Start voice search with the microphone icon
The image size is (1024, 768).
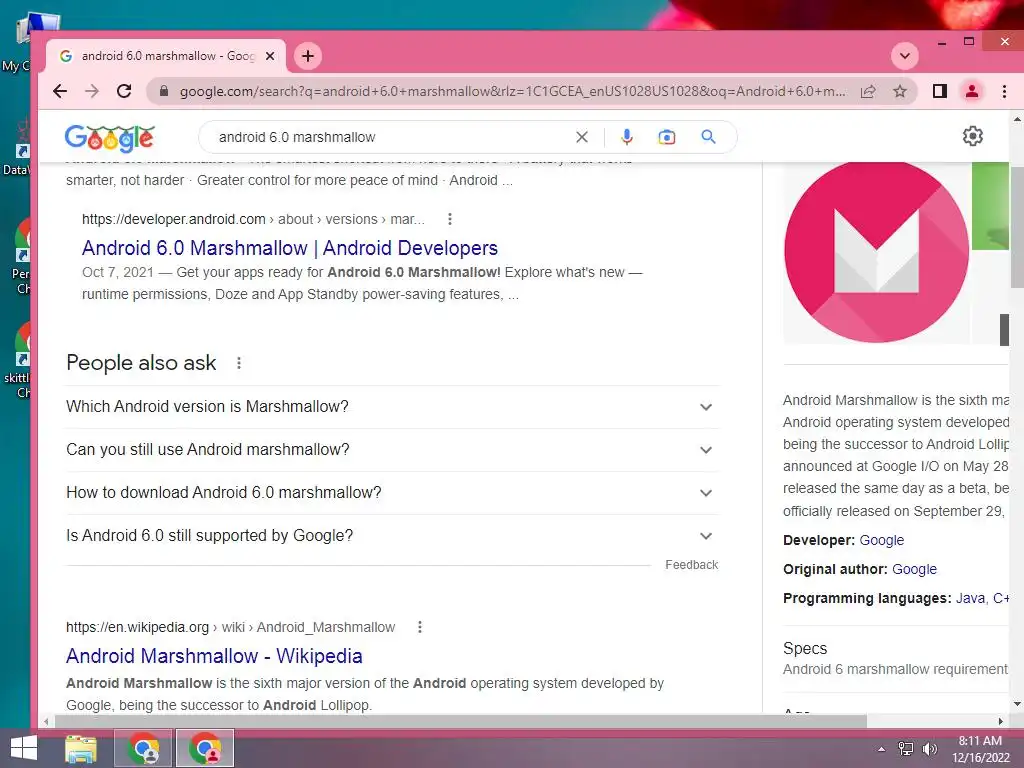627,137
